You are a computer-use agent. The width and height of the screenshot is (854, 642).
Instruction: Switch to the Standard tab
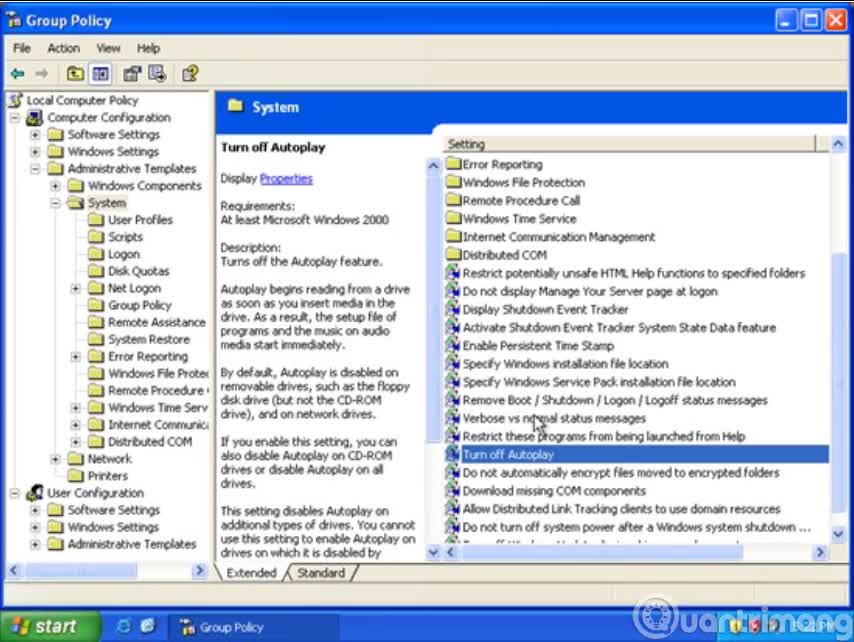coord(321,573)
